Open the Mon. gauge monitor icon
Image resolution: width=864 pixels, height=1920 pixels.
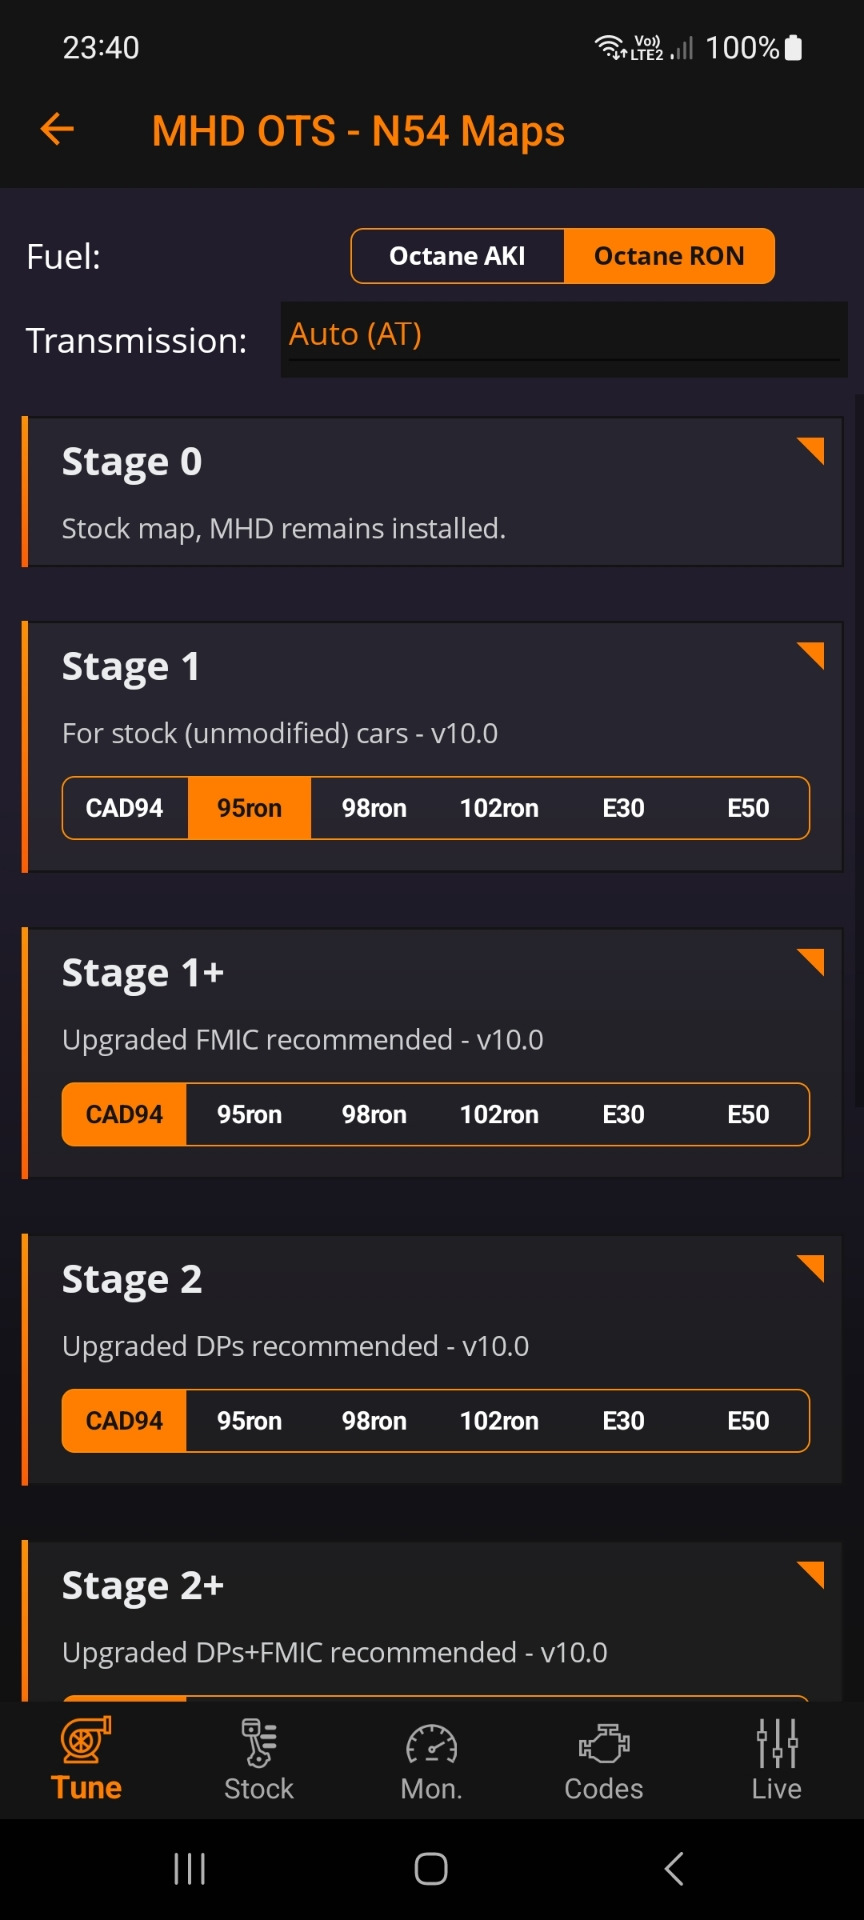(431, 1744)
